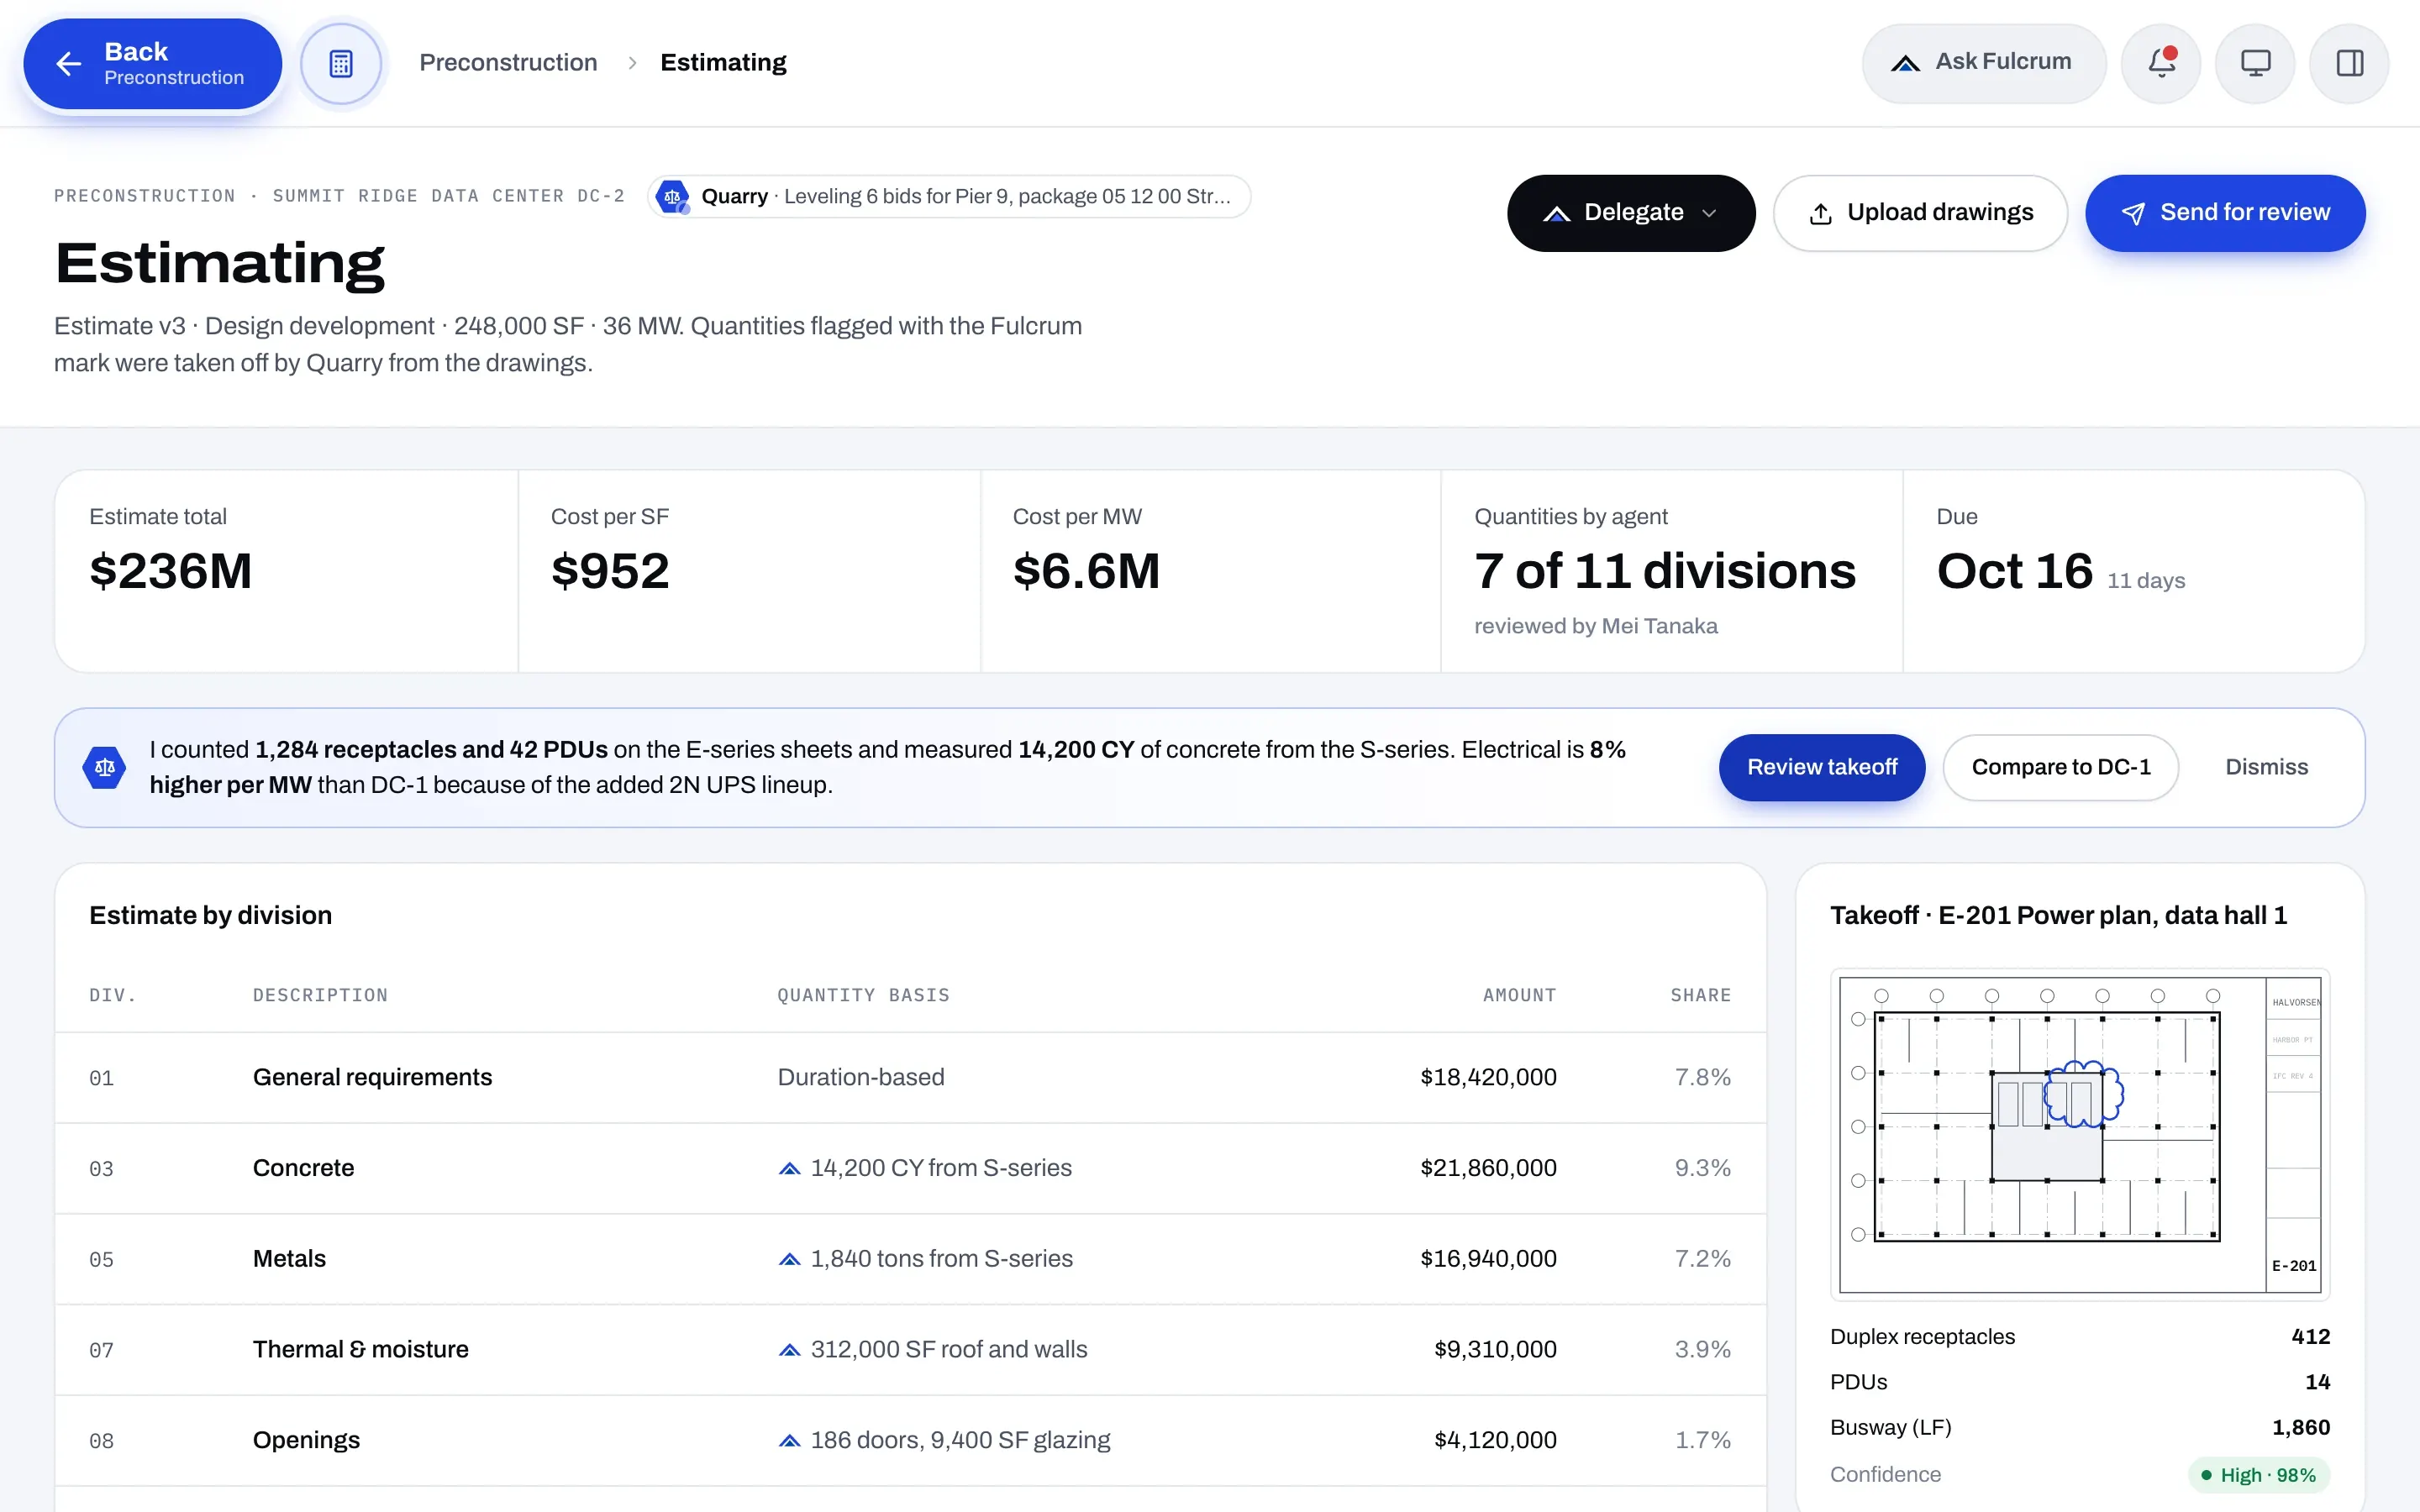Toggle the side panel icon
Screen dimensions: 2420x1512
(2349, 63)
